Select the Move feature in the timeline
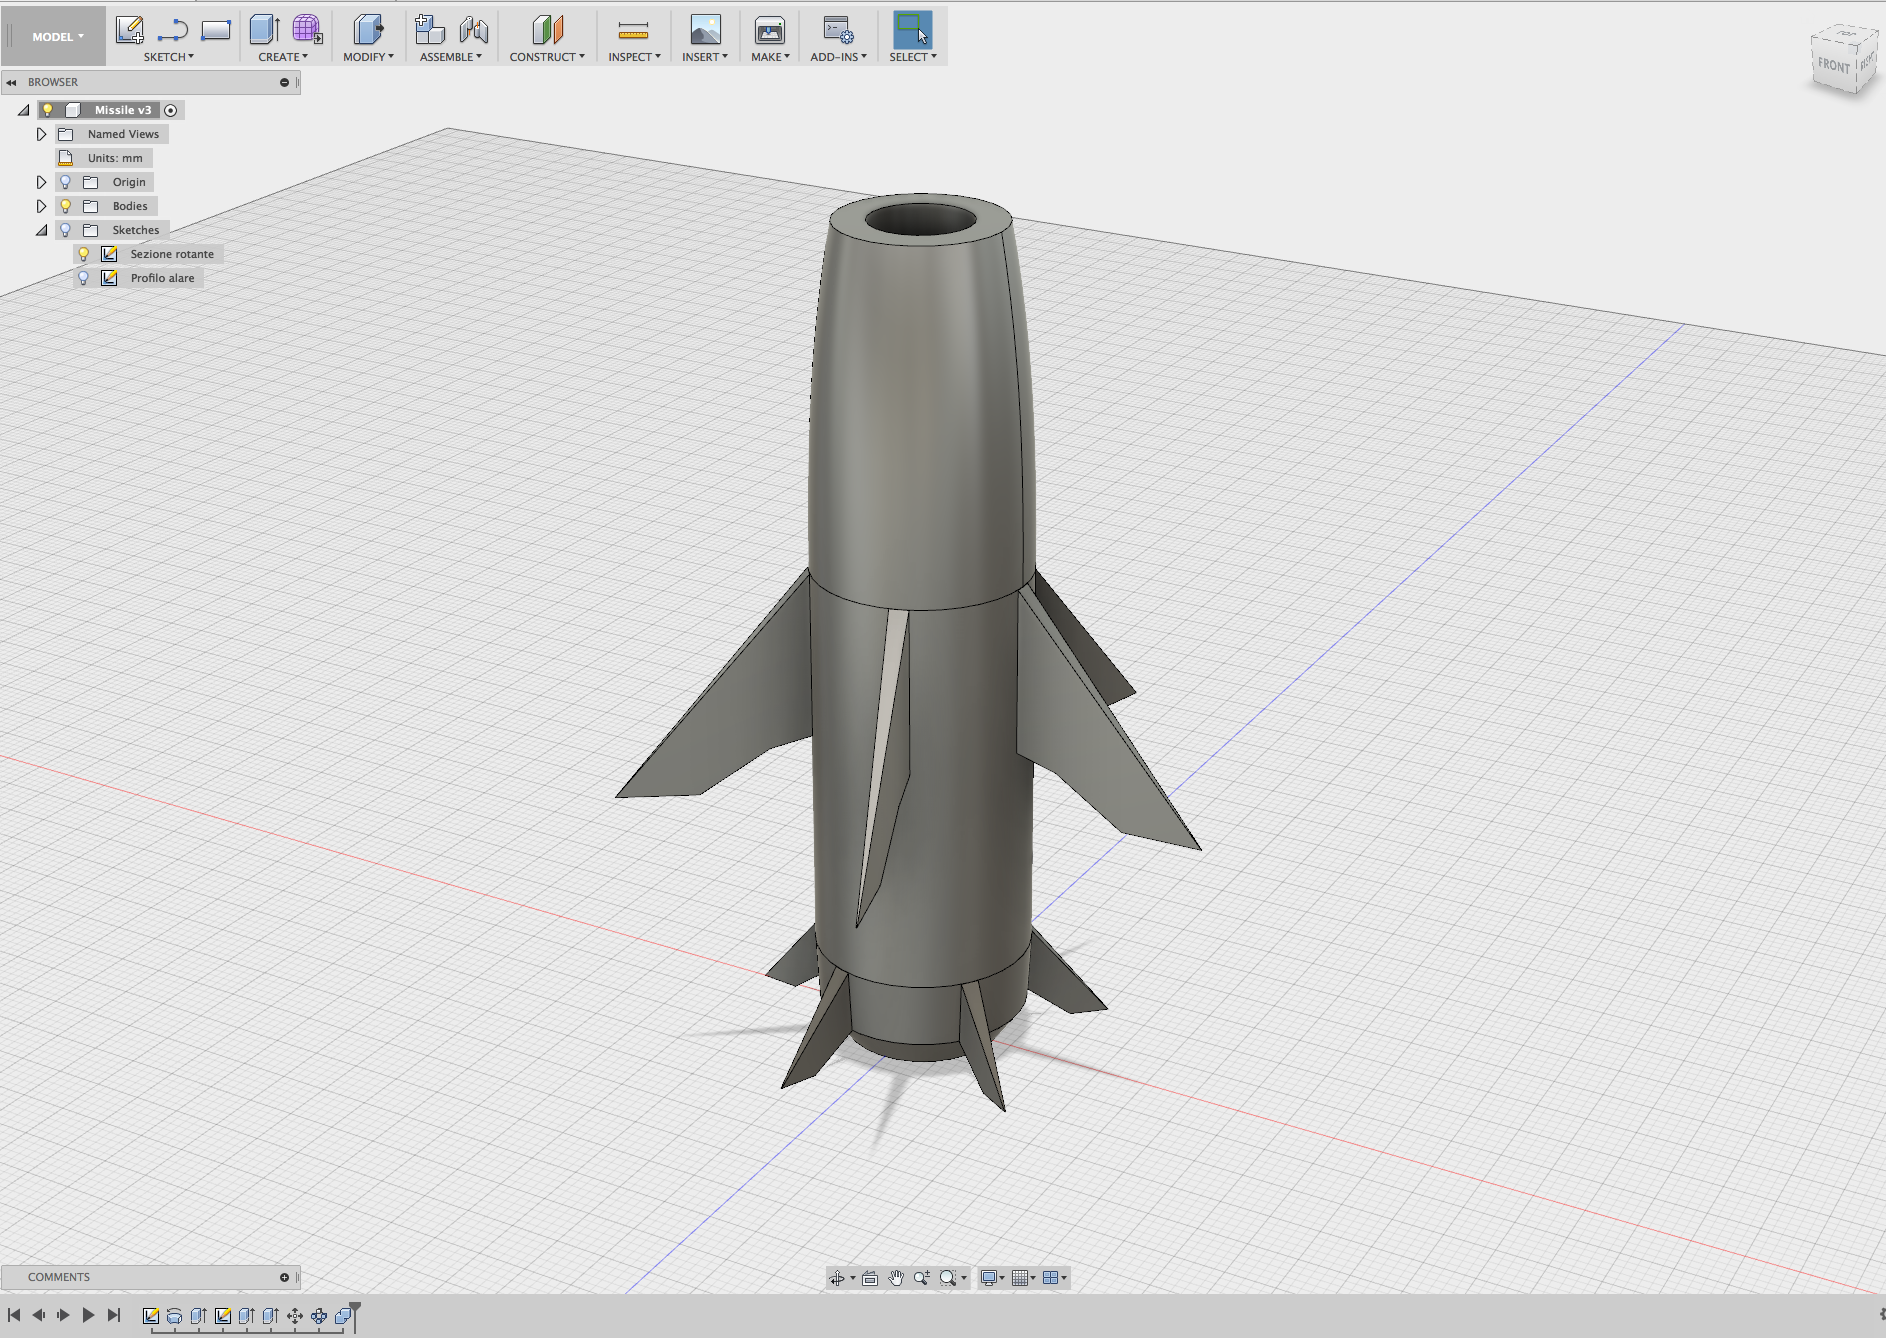Image resolution: width=1886 pixels, height=1338 pixels. click(x=294, y=1316)
